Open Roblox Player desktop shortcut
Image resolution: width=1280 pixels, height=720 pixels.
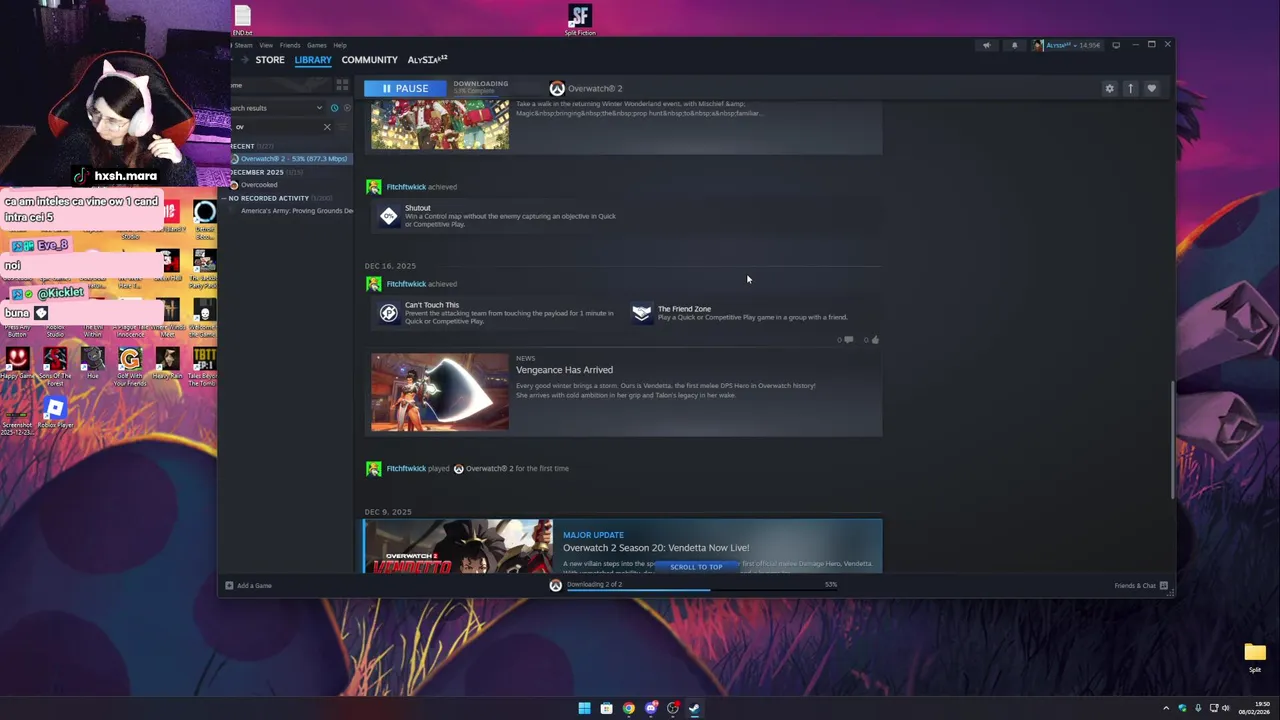(x=55, y=413)
